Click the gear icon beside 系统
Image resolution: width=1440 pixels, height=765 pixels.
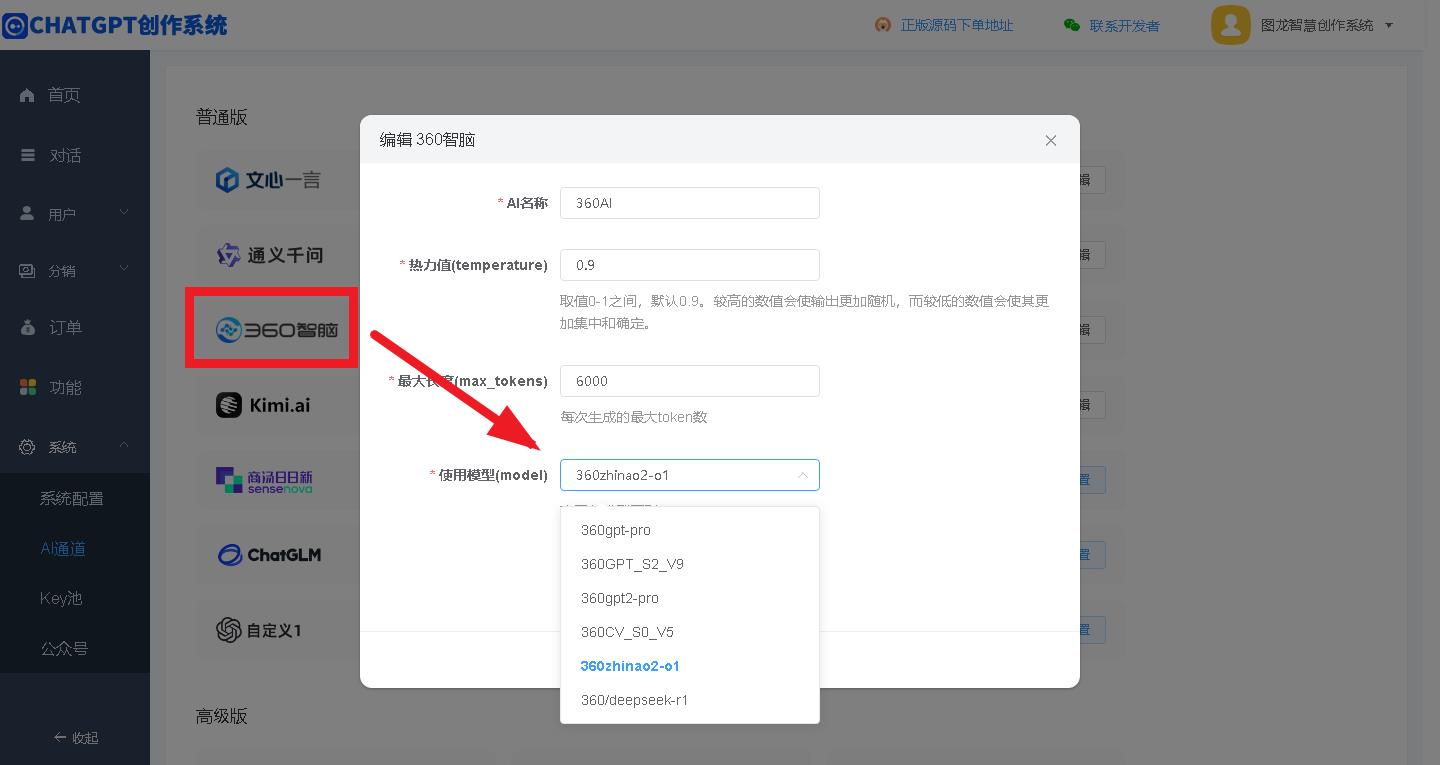[x=27, y=447]
